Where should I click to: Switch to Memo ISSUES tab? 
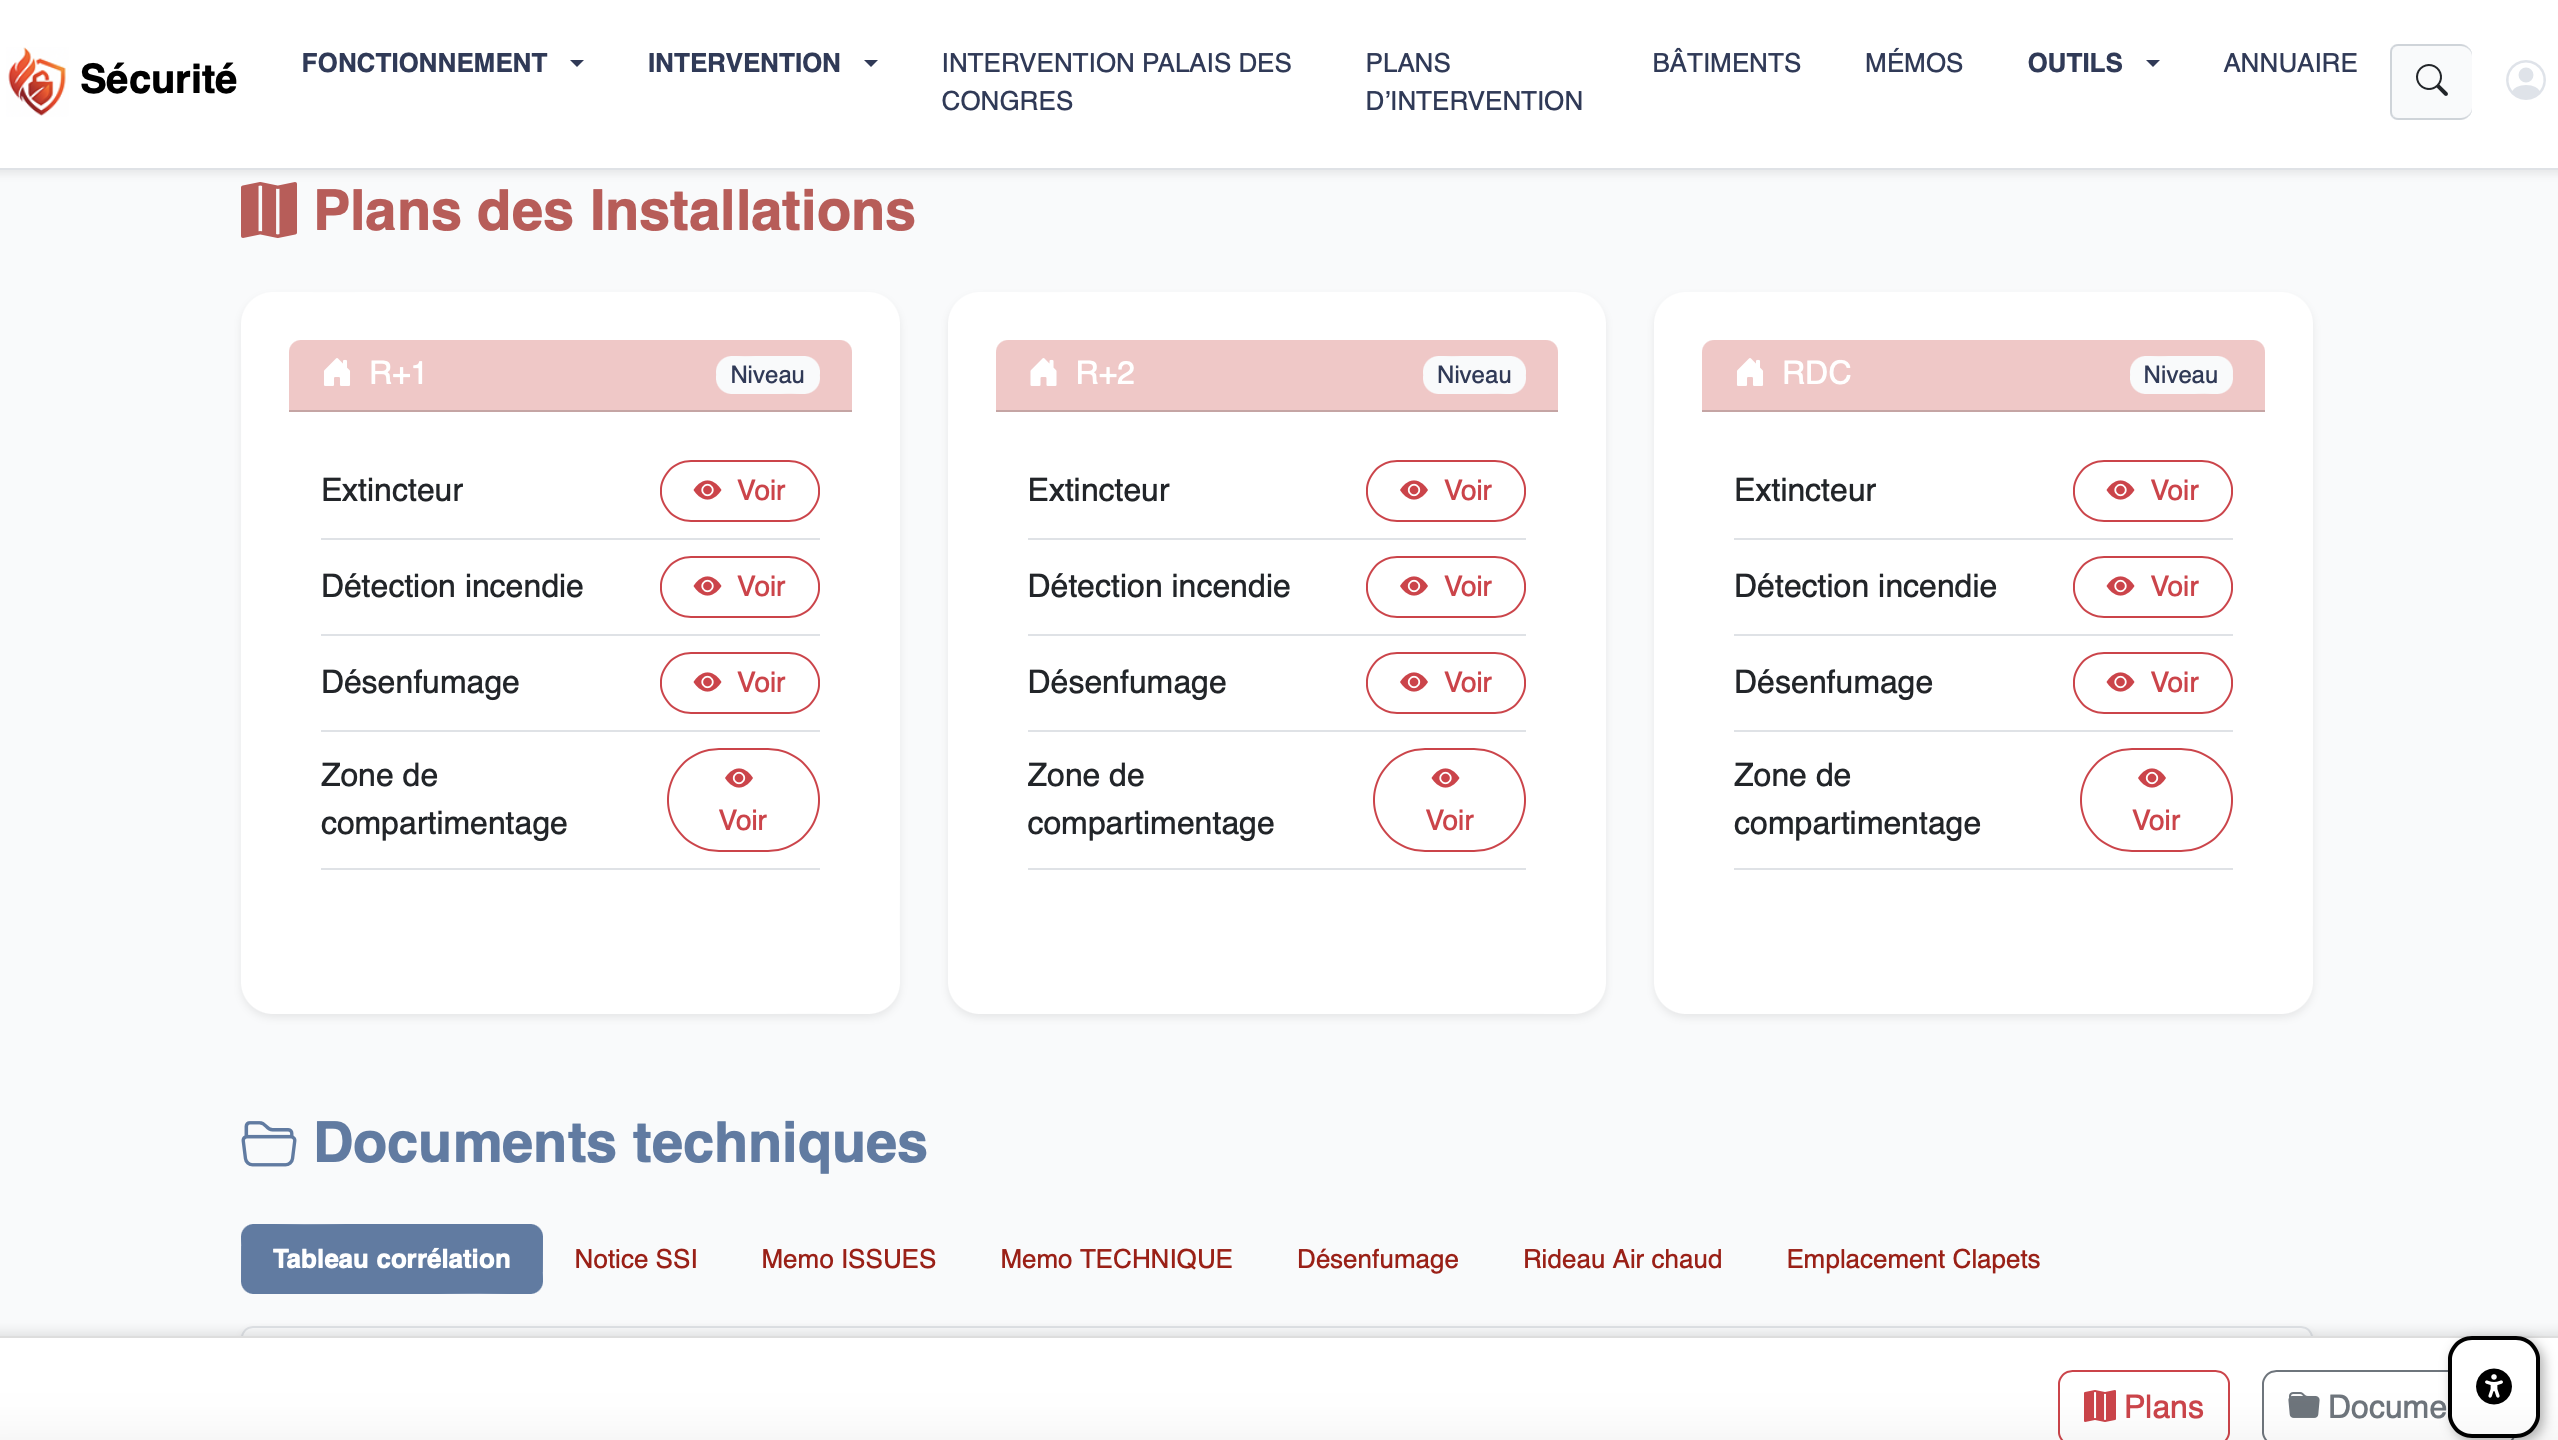point(848,1259)
